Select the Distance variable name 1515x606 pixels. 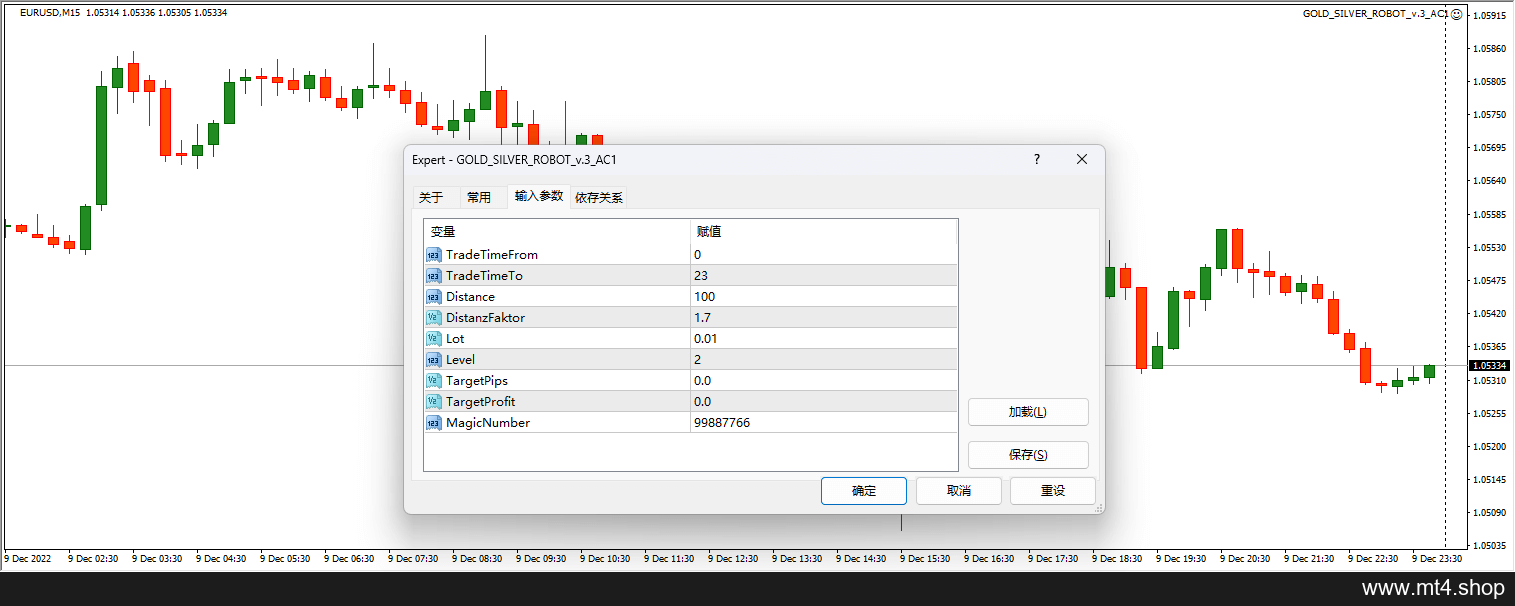(470, 297)
